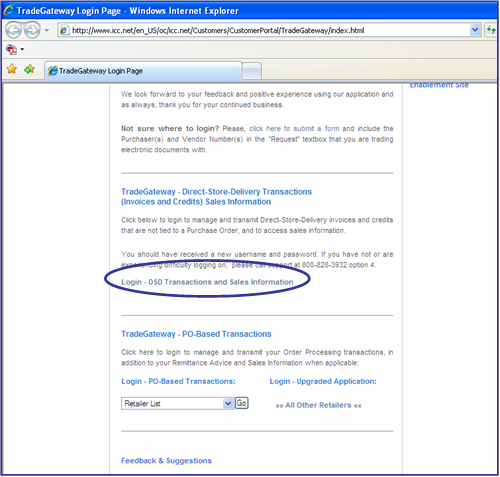500x477 pixels.
Task: Click the Go button next to Retailer List
Action: 242,403
